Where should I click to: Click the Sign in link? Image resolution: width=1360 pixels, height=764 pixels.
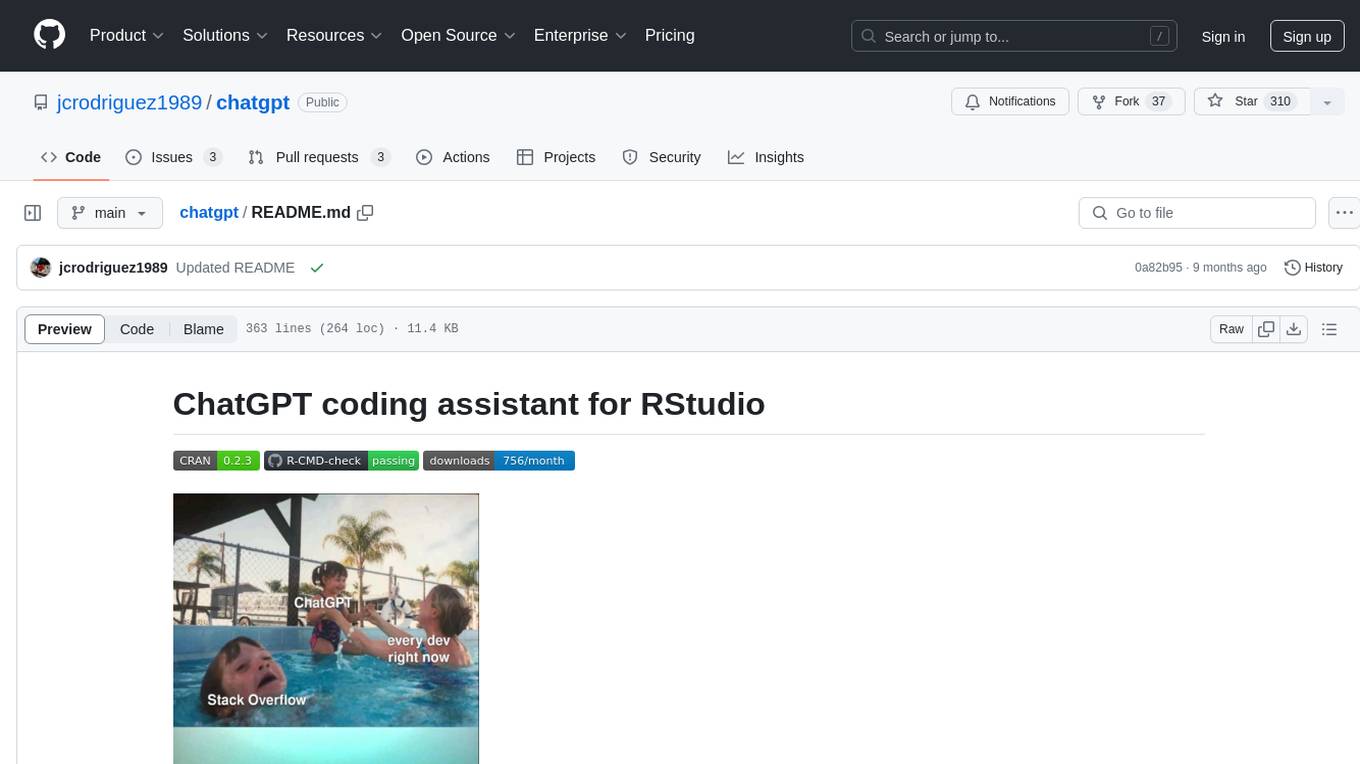[x=1223, y=36]
